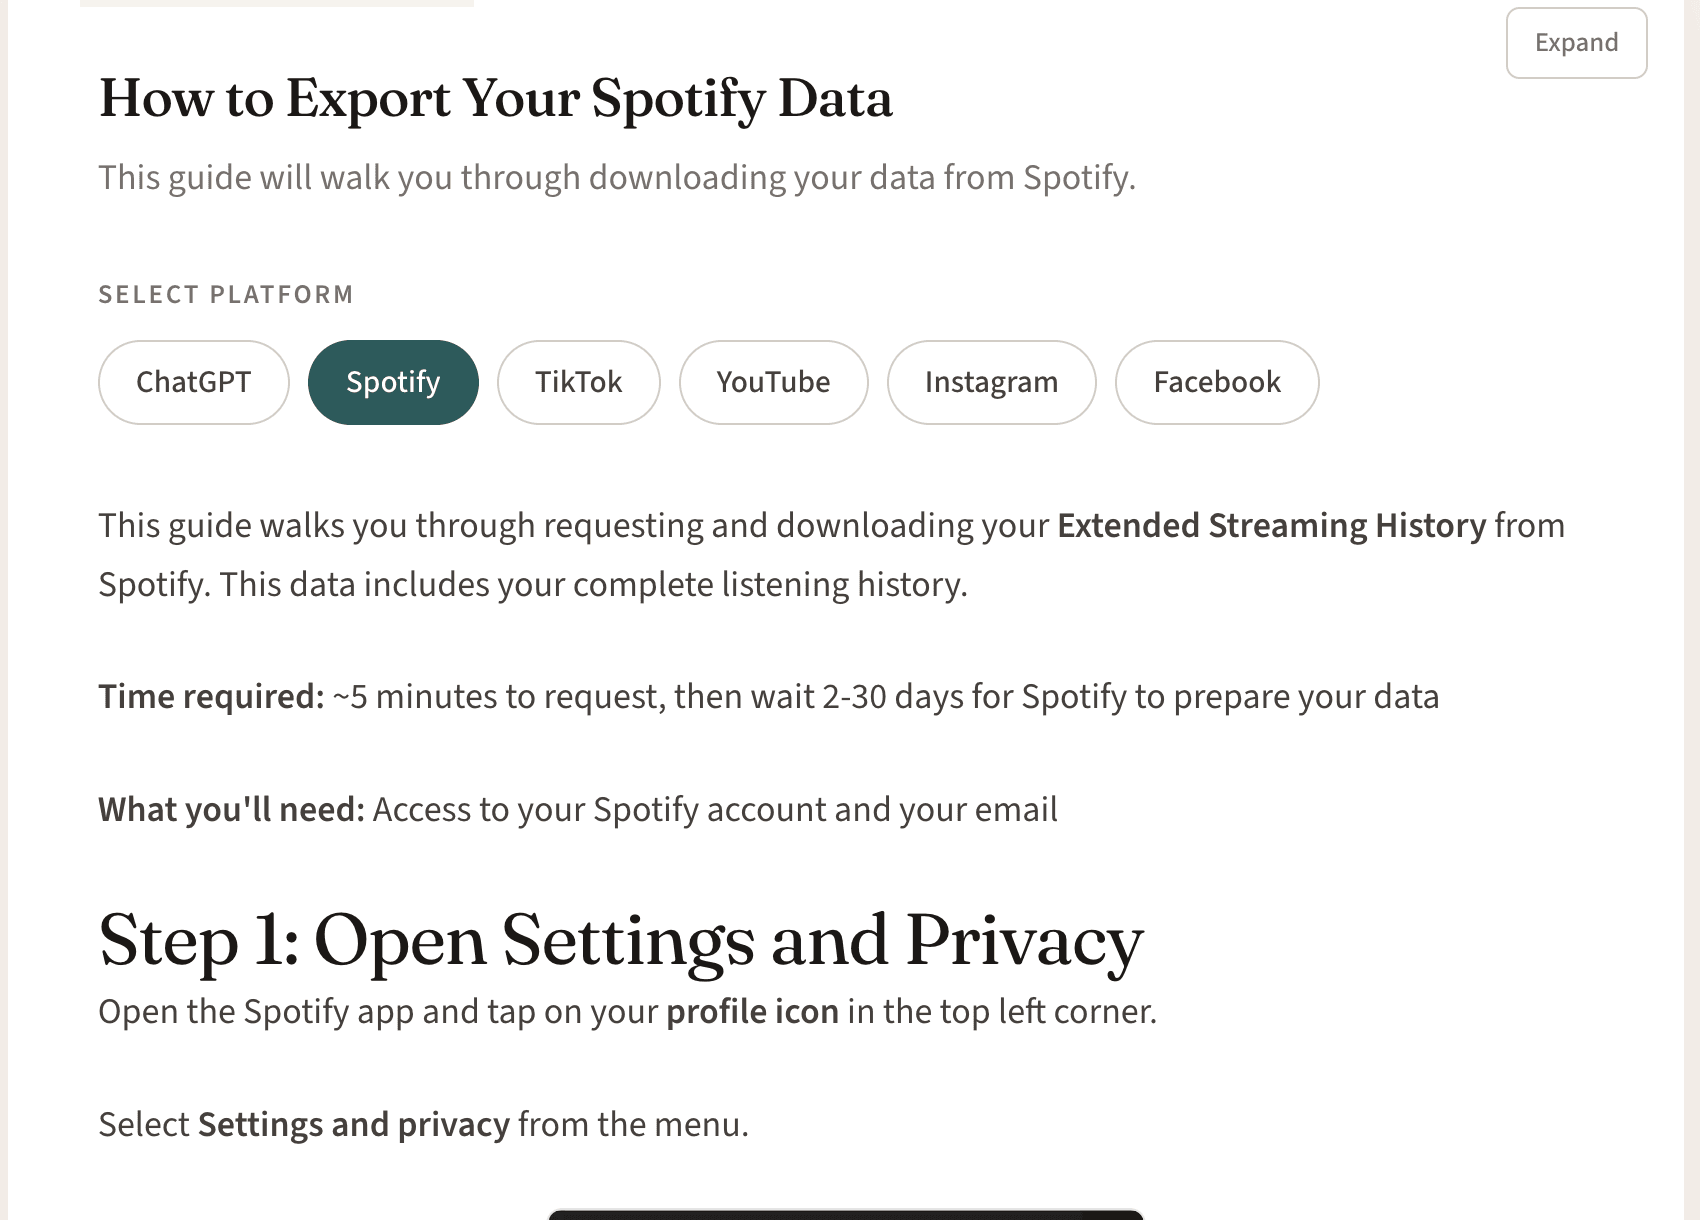Select the ChatGPT platform pill
Image resolution: width=1700 pixels, height=1220 pixels.
pos(193,382)
